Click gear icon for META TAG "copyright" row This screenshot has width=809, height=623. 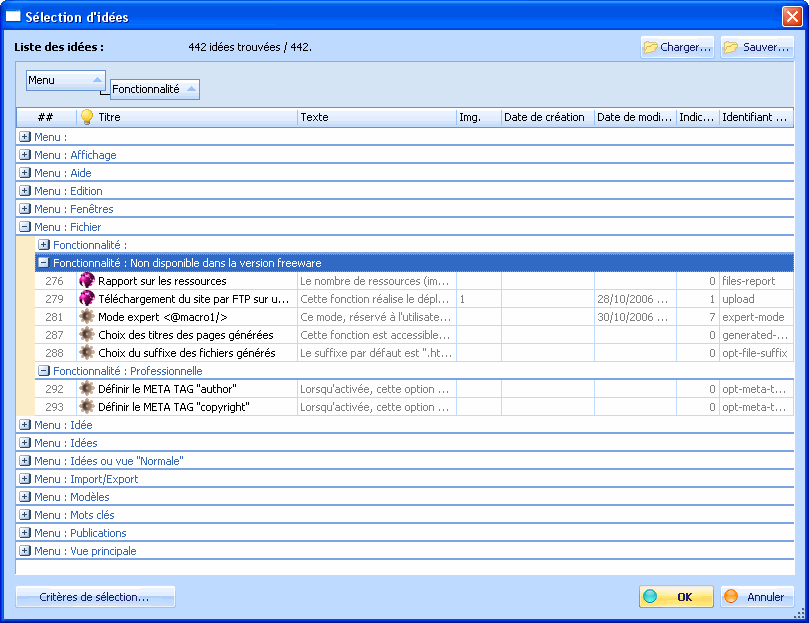pos(87,407)
